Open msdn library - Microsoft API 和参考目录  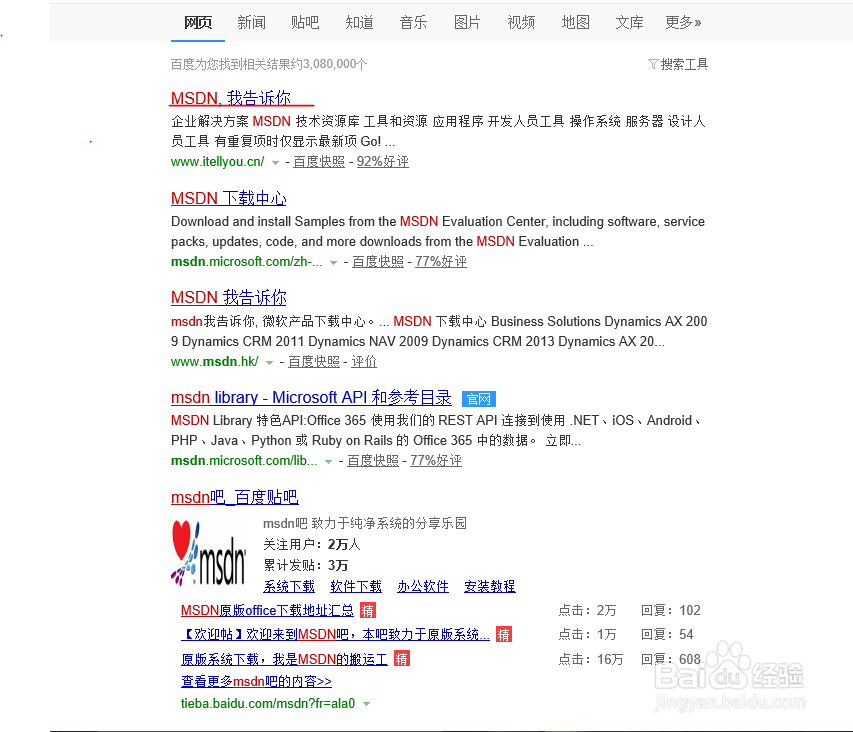(x=311, y=398)
